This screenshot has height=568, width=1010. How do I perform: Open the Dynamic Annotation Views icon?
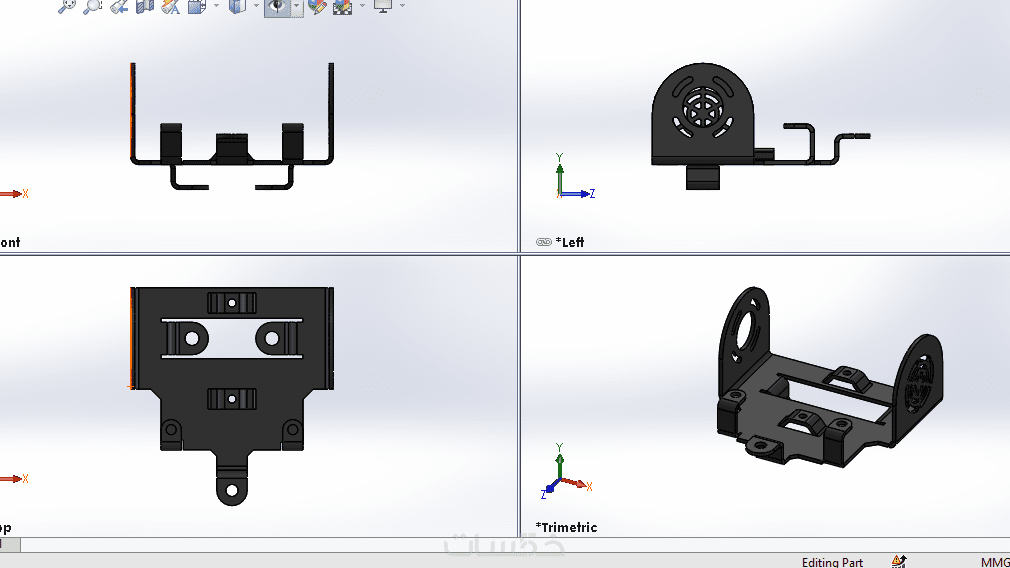tap(171, 6)
